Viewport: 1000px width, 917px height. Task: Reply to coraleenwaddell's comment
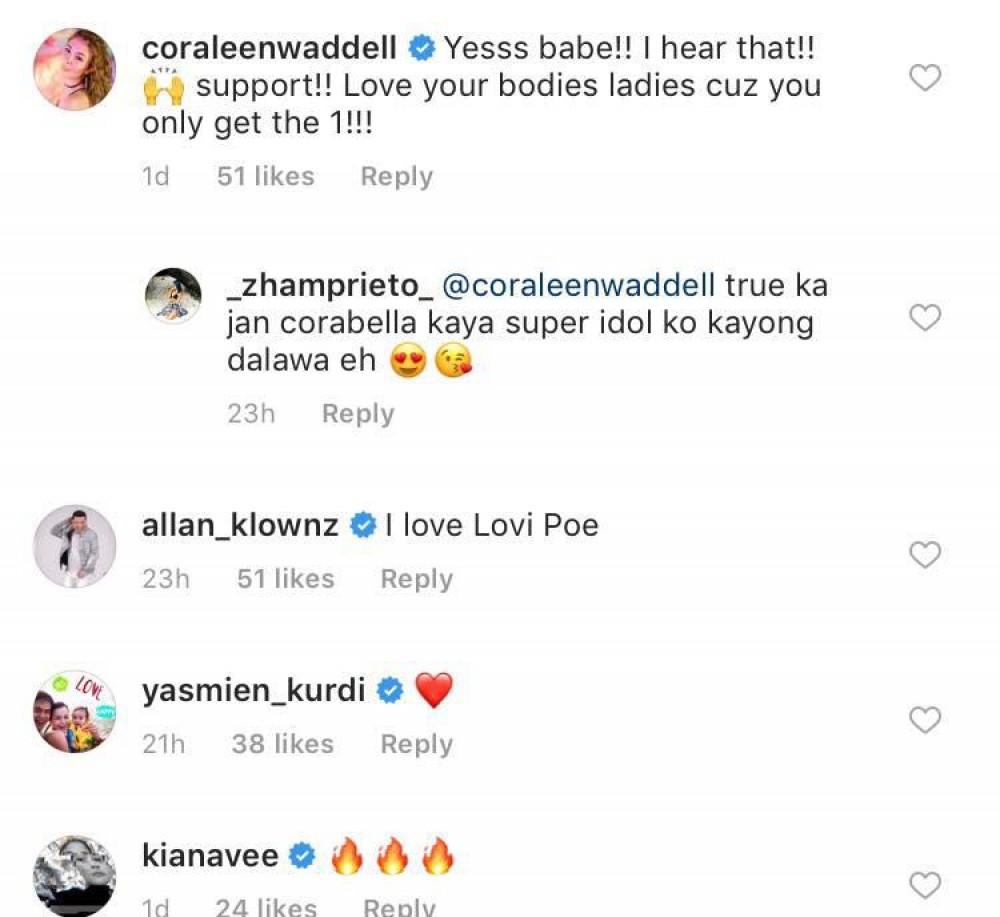click(x=396, y=177)
